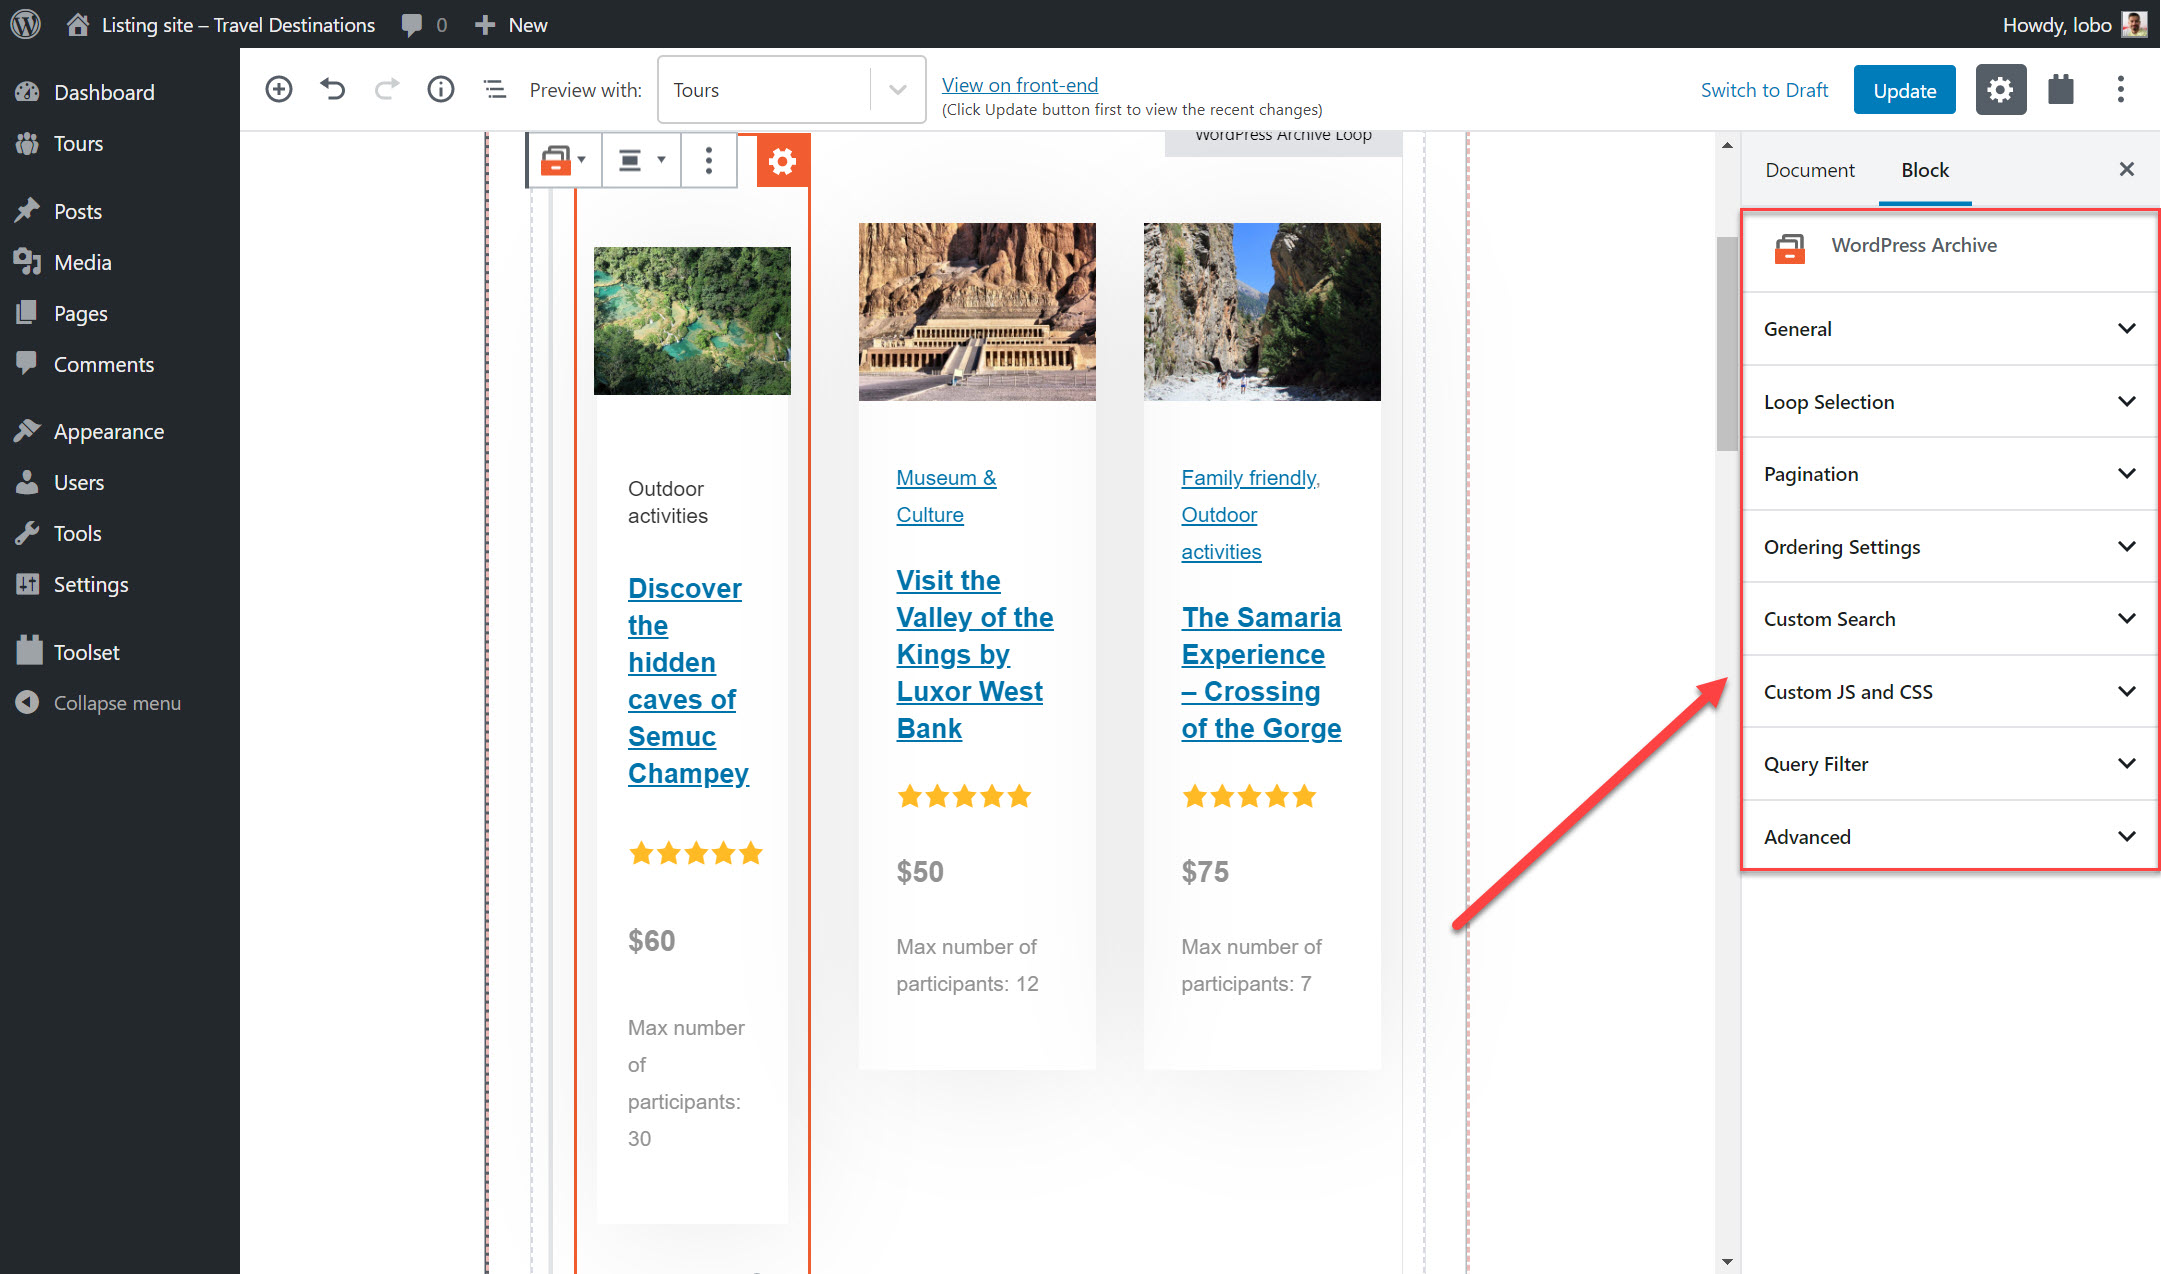Click the New plus icon in admin bar

485,25
